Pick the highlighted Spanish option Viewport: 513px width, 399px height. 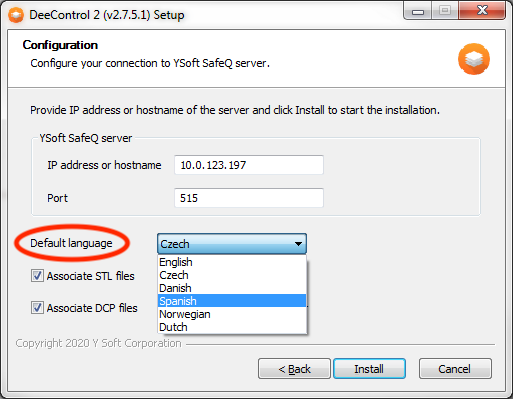(232, 301)
